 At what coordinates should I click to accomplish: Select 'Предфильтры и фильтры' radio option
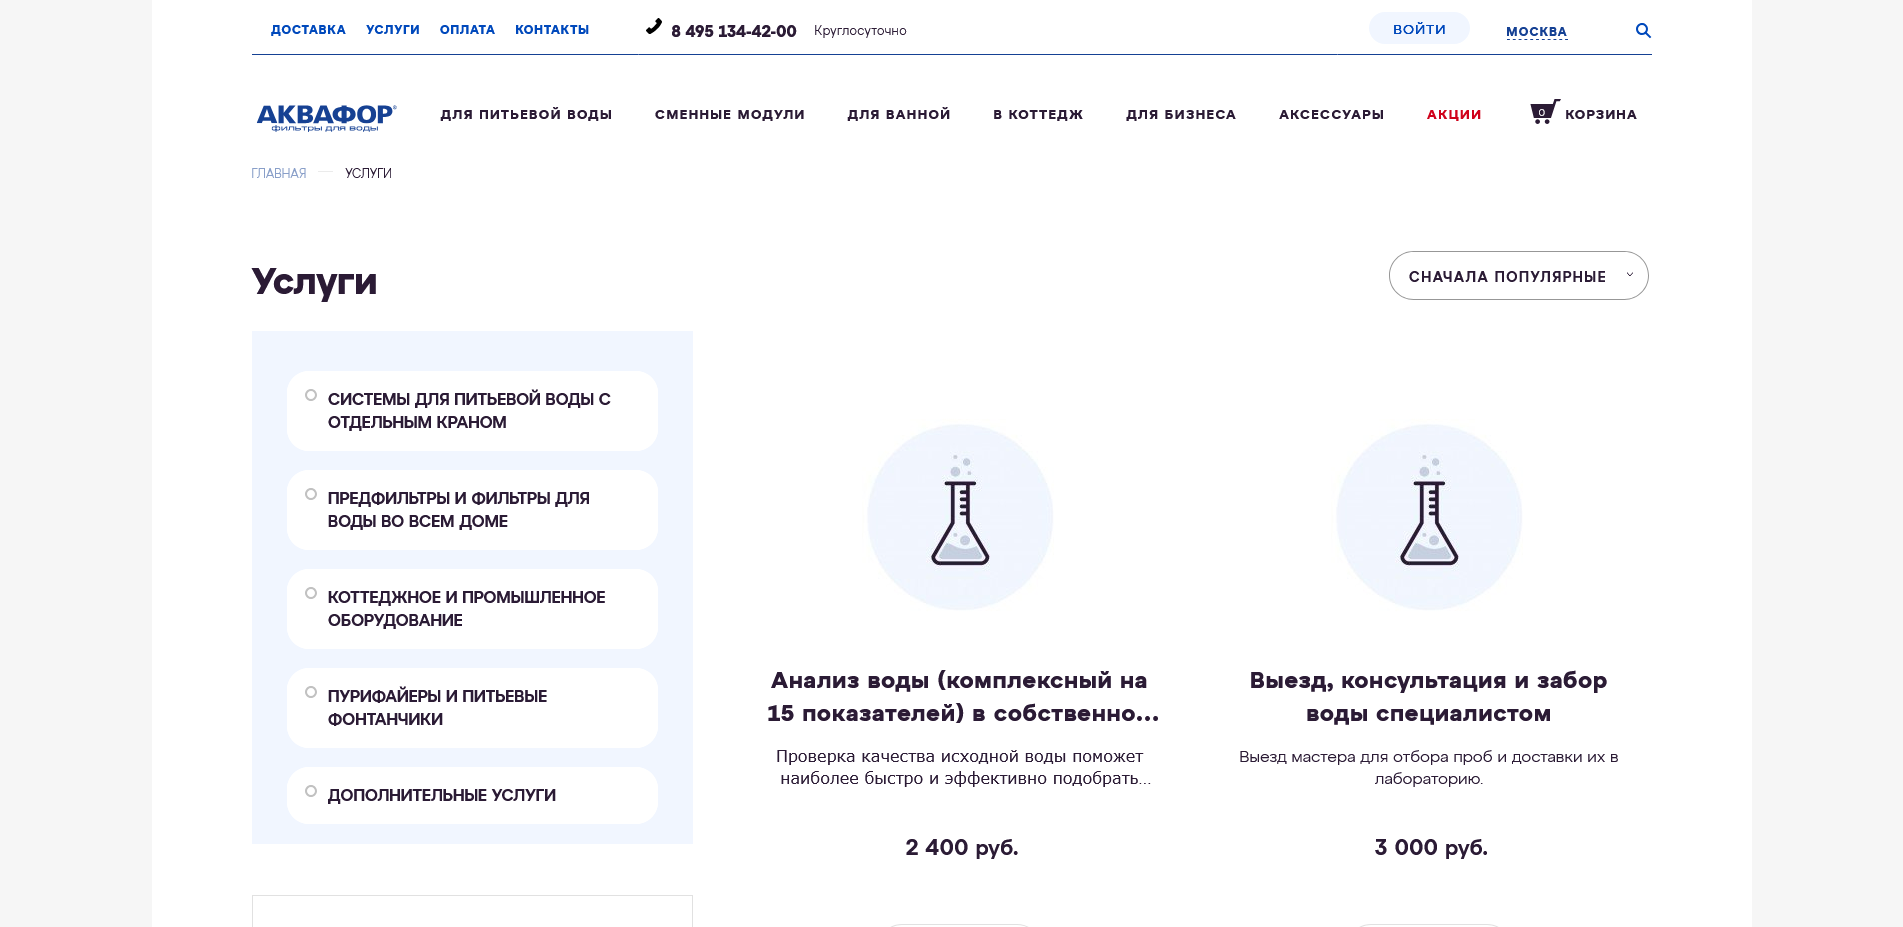pyautogui.click(x=311, y=495)
